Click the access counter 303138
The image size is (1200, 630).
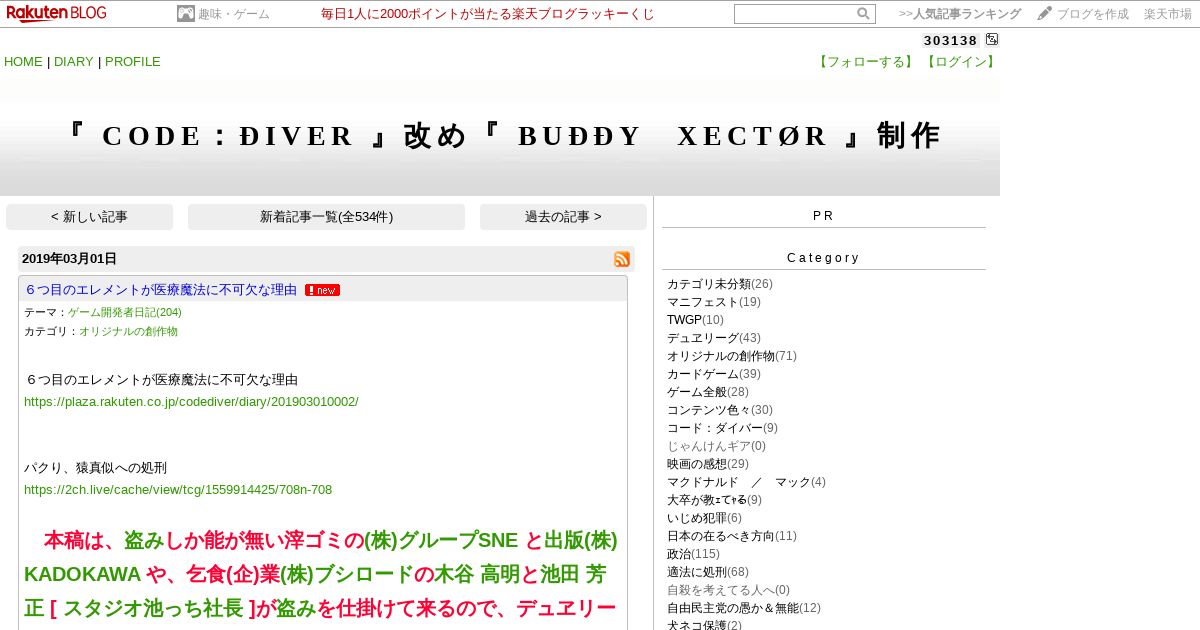click(951, 41)
